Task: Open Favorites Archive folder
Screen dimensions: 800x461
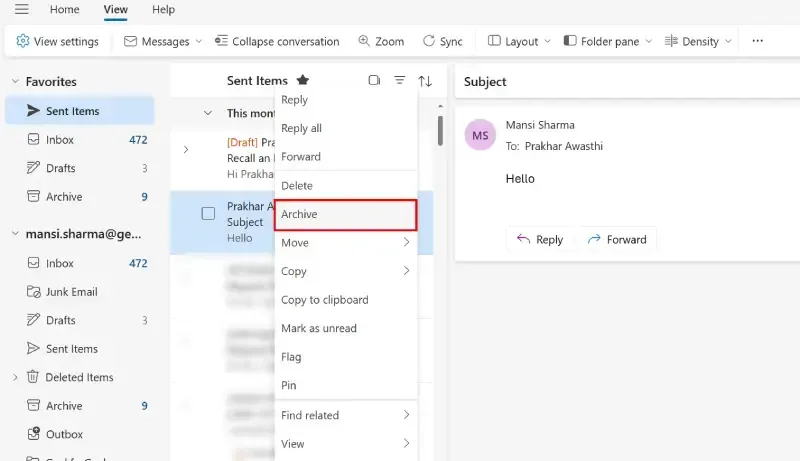Action: coord(82,196)
